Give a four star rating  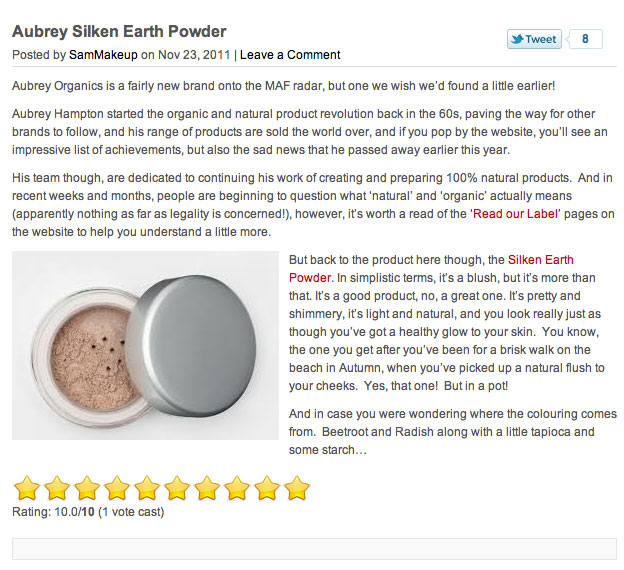[x=117, y=488]
